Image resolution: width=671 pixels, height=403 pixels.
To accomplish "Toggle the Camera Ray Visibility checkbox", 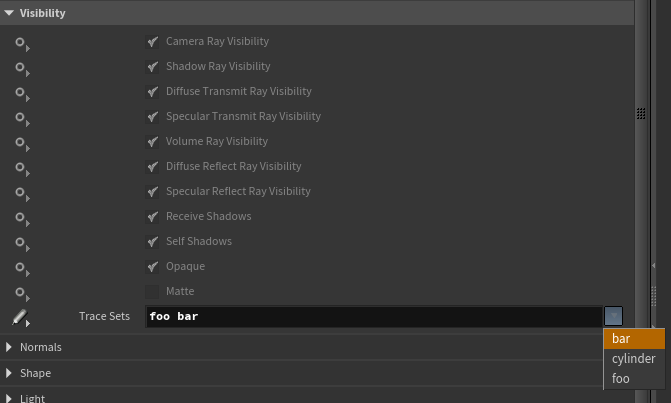I will pos(153,42).
